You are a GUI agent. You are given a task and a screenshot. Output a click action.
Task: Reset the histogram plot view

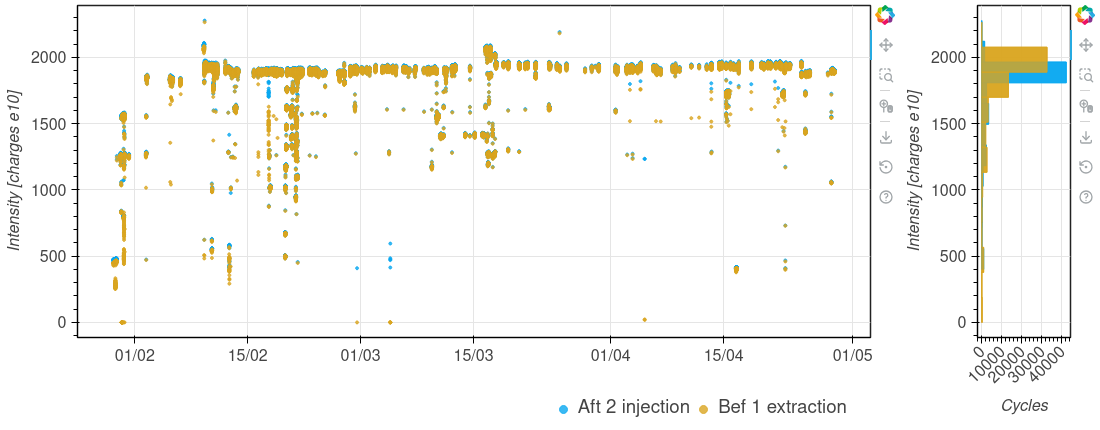1085,166
